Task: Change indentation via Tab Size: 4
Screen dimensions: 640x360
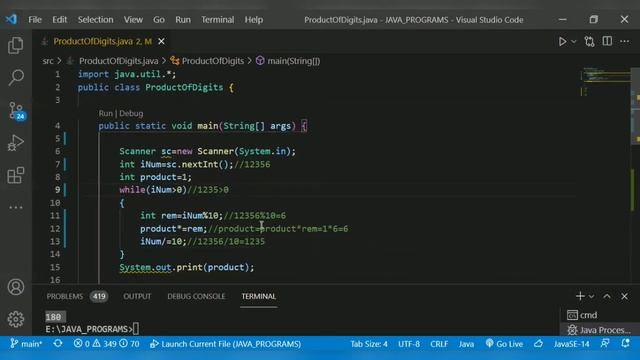Action: [369, 344]
